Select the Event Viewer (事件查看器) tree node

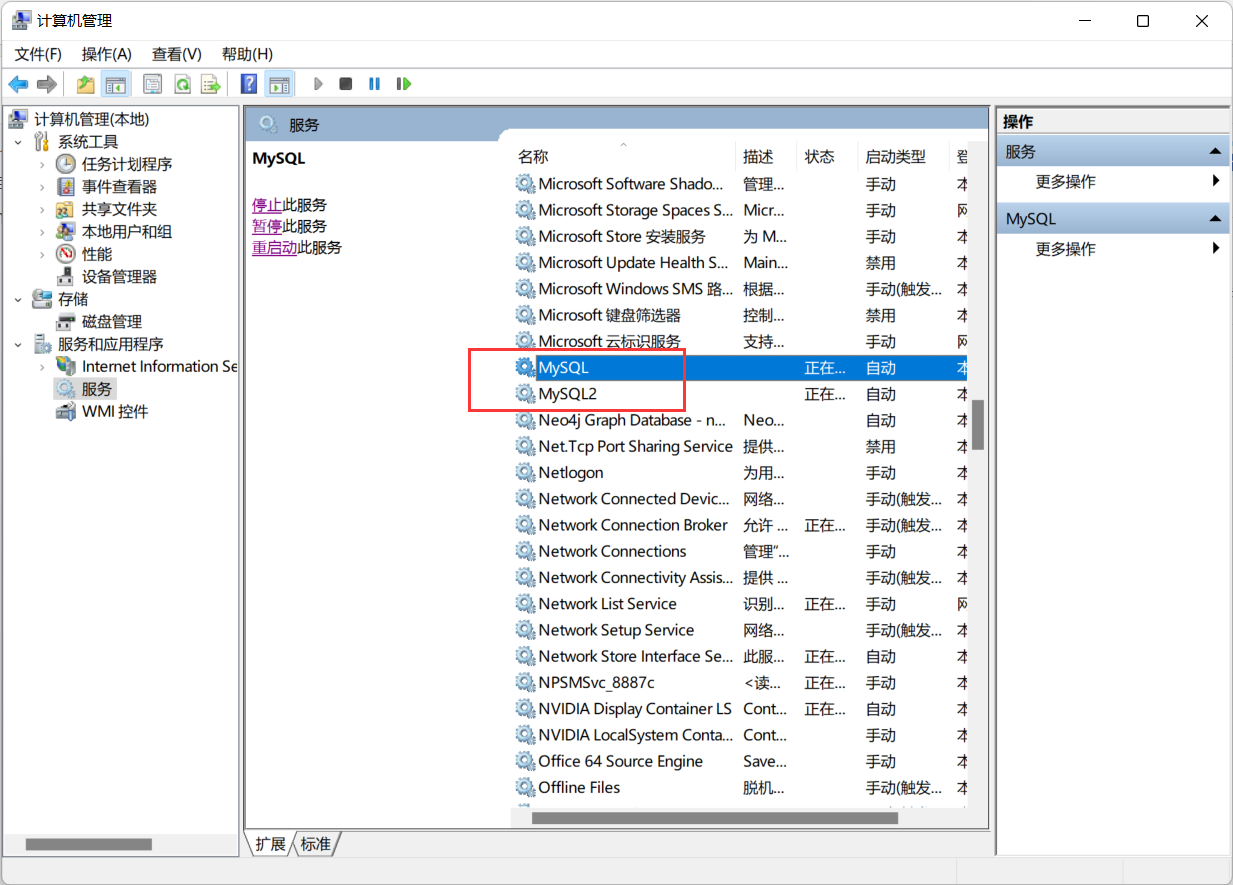pyautogui.click(x=119, y=187)
